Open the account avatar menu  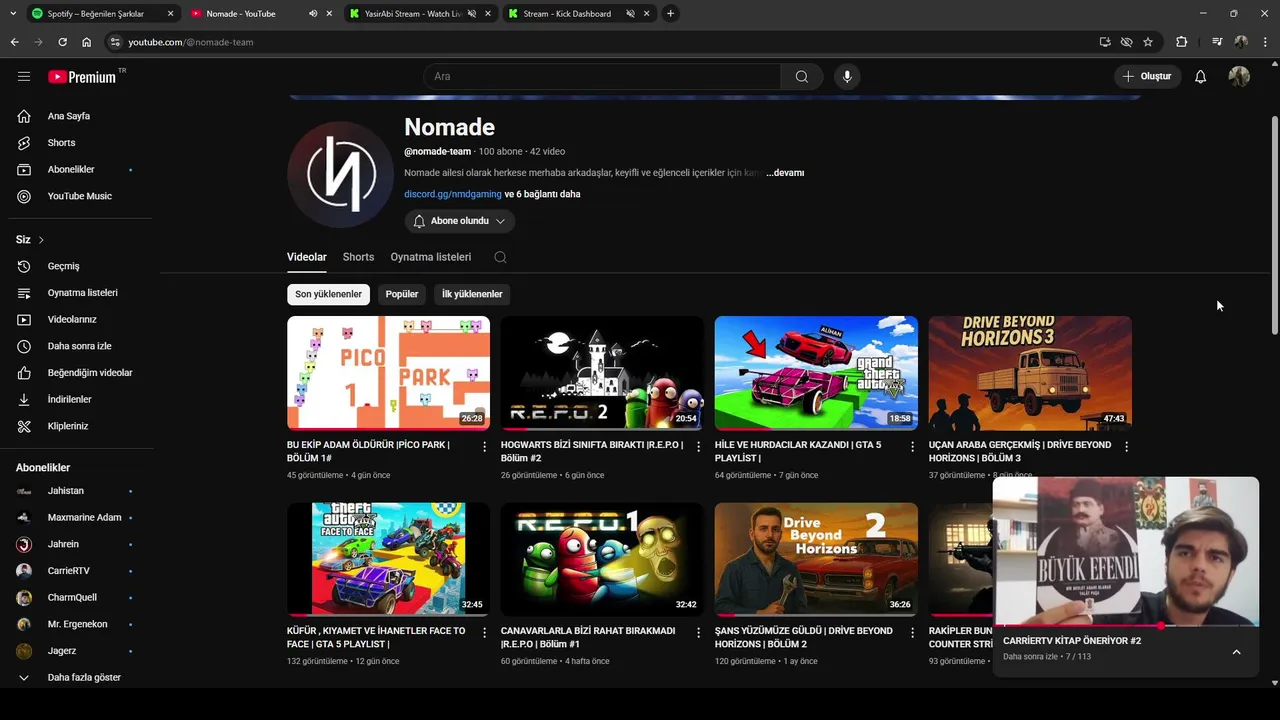click(1239, 77)
